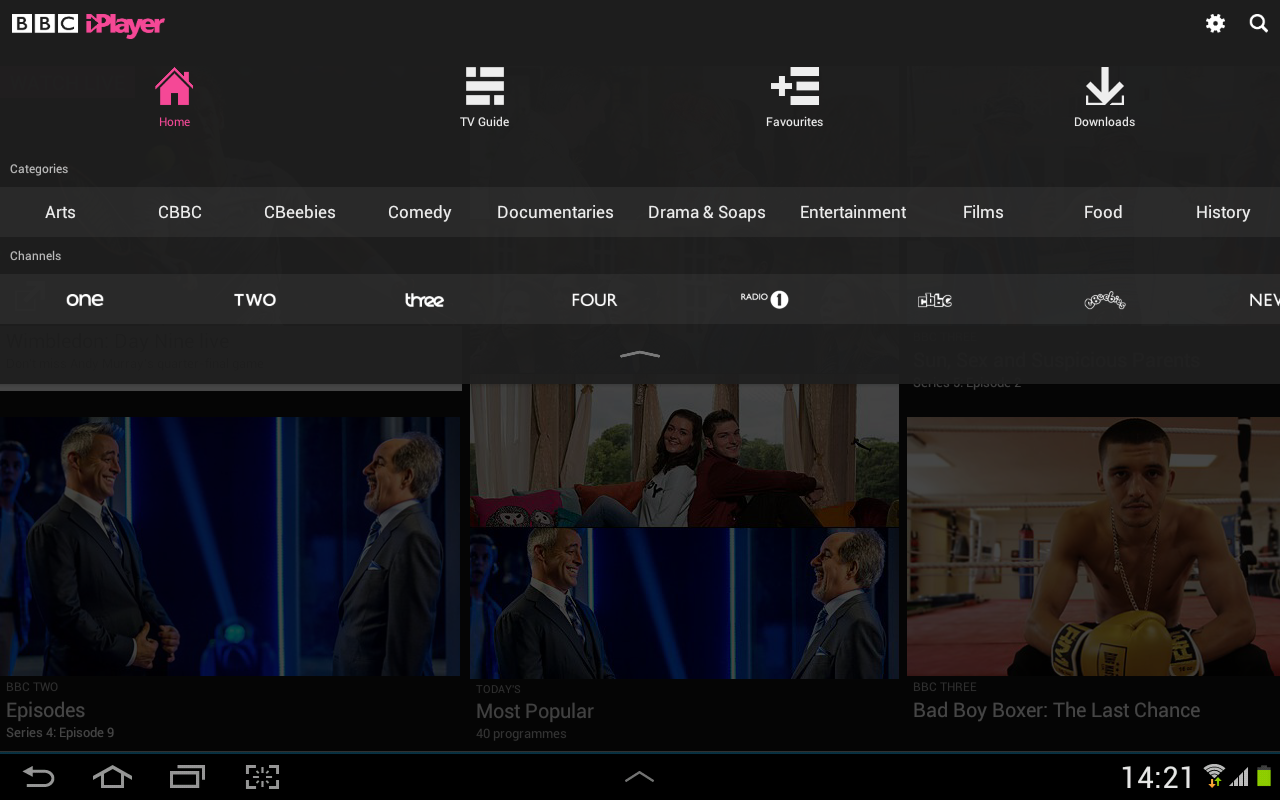Open the Downloads arrow icon
This screenshot has height=800, width=1280.
coord(1105,87)
